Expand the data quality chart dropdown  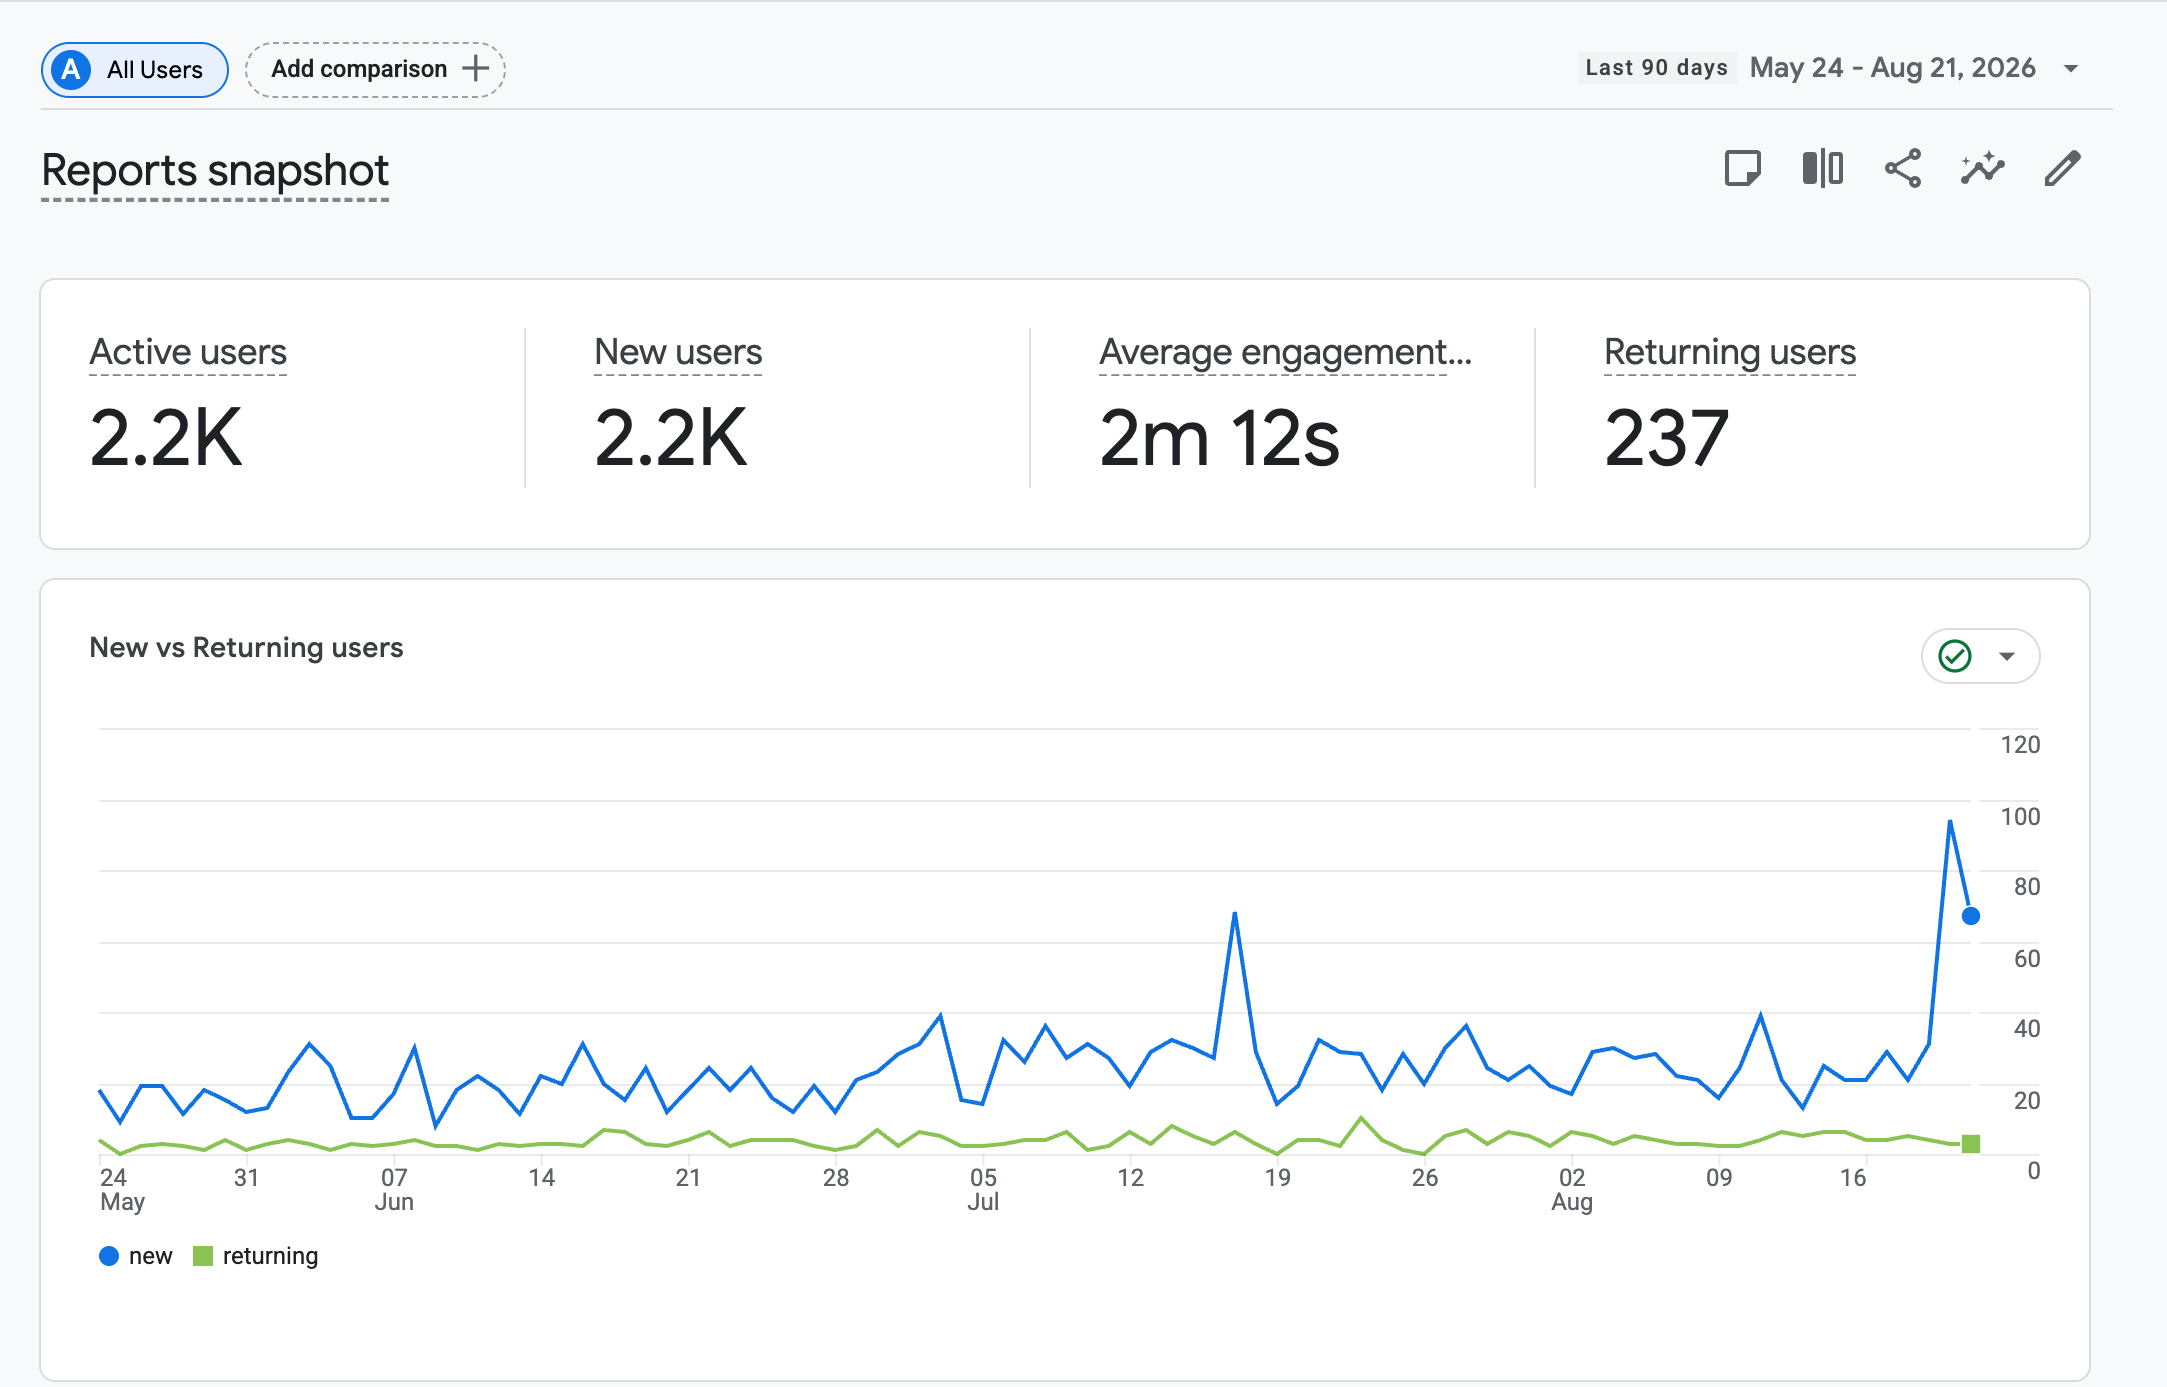point(2006,657)
